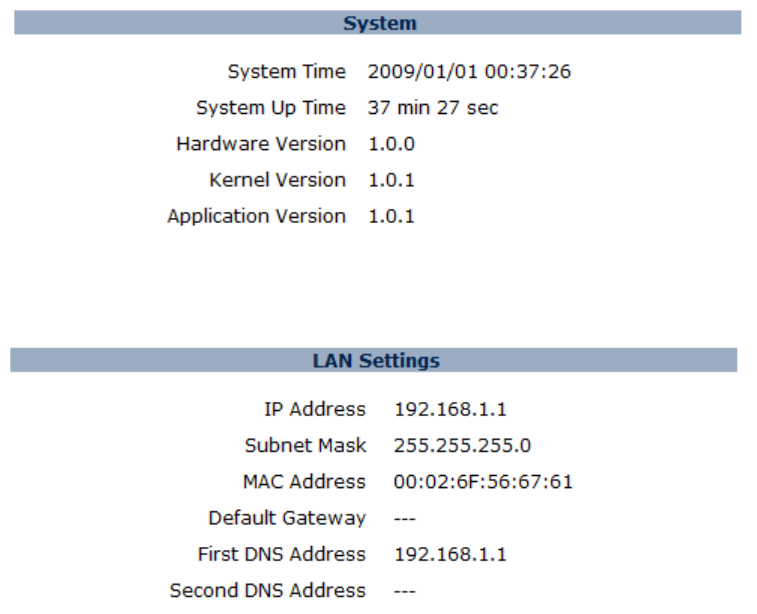The image size is (757, 614).
Task: Click the IP Address label
Action: coord(314,409)
